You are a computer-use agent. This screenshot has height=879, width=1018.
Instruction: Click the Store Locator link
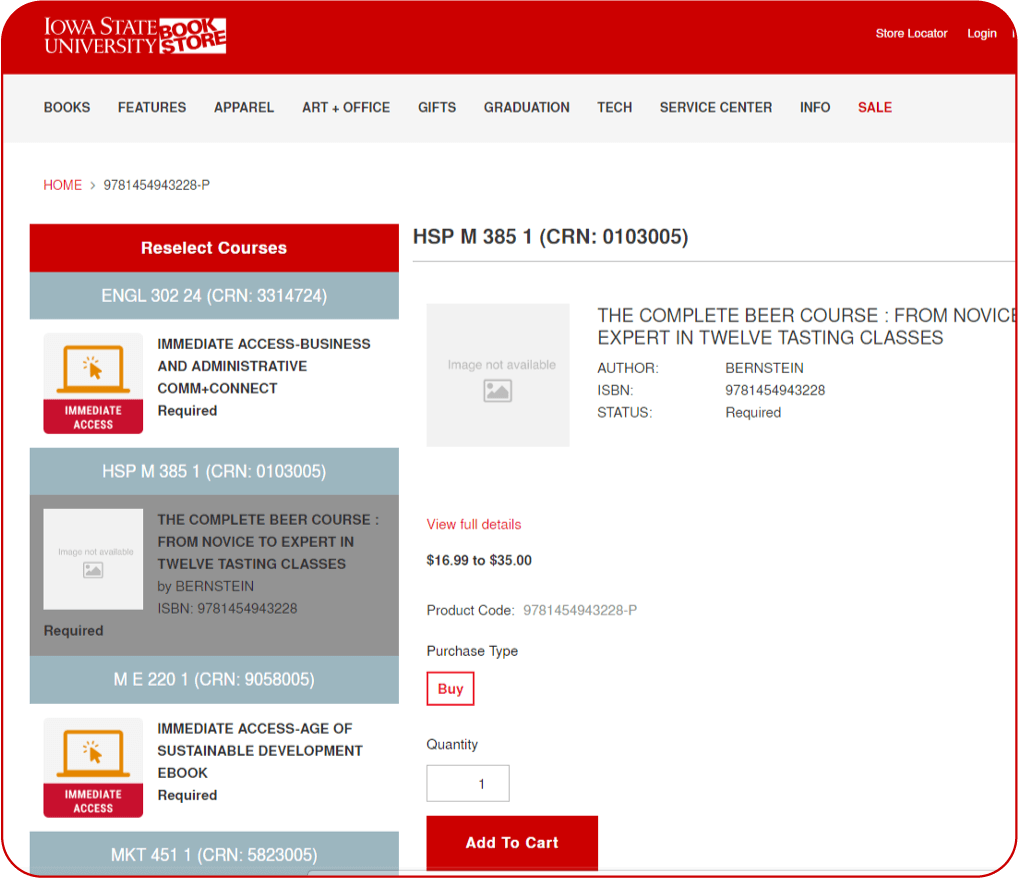911,34
